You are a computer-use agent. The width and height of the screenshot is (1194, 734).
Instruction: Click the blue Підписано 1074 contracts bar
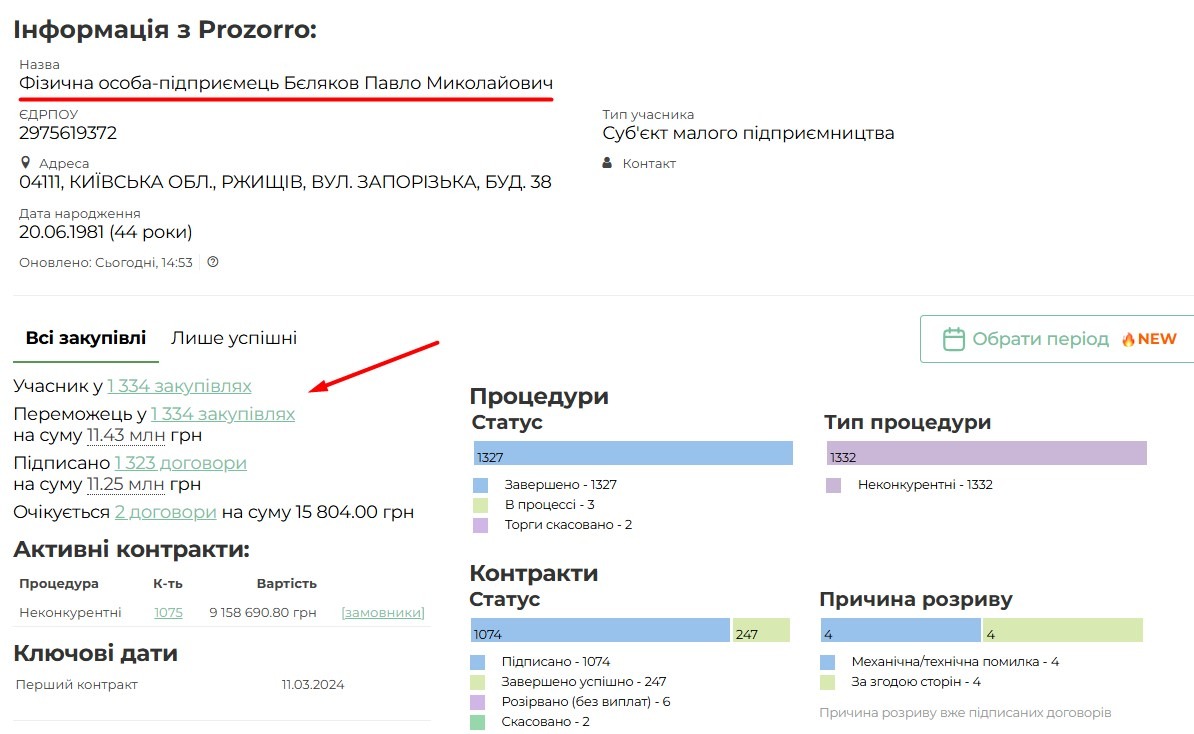(x=600, y=631)
